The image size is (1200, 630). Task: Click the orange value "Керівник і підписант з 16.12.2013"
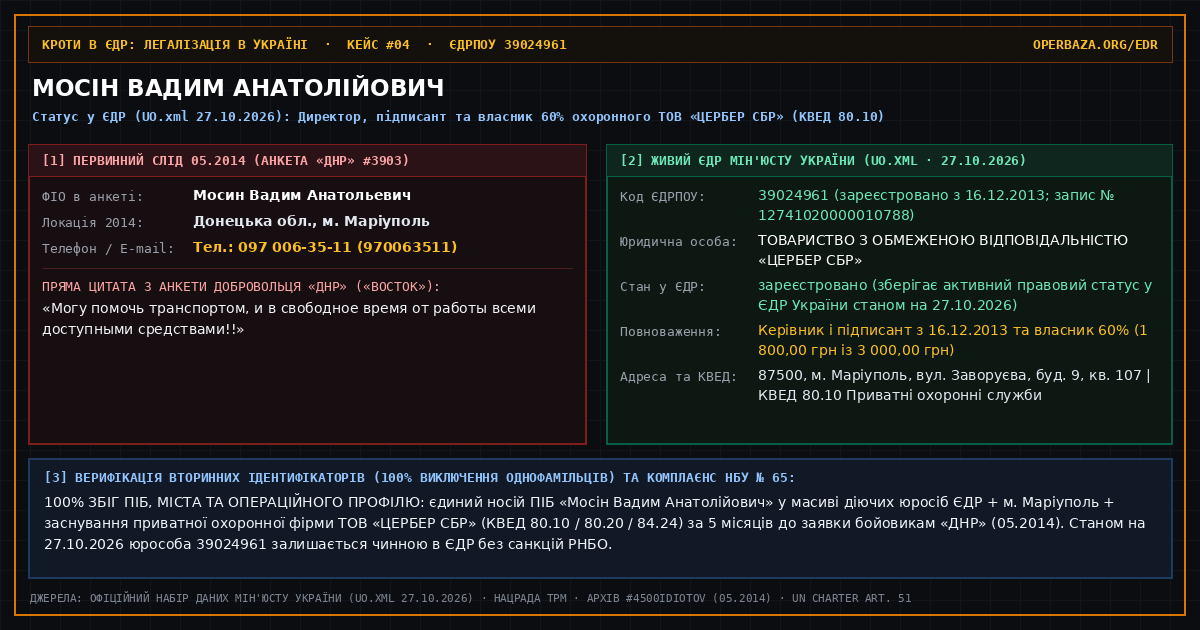(953, 340)
